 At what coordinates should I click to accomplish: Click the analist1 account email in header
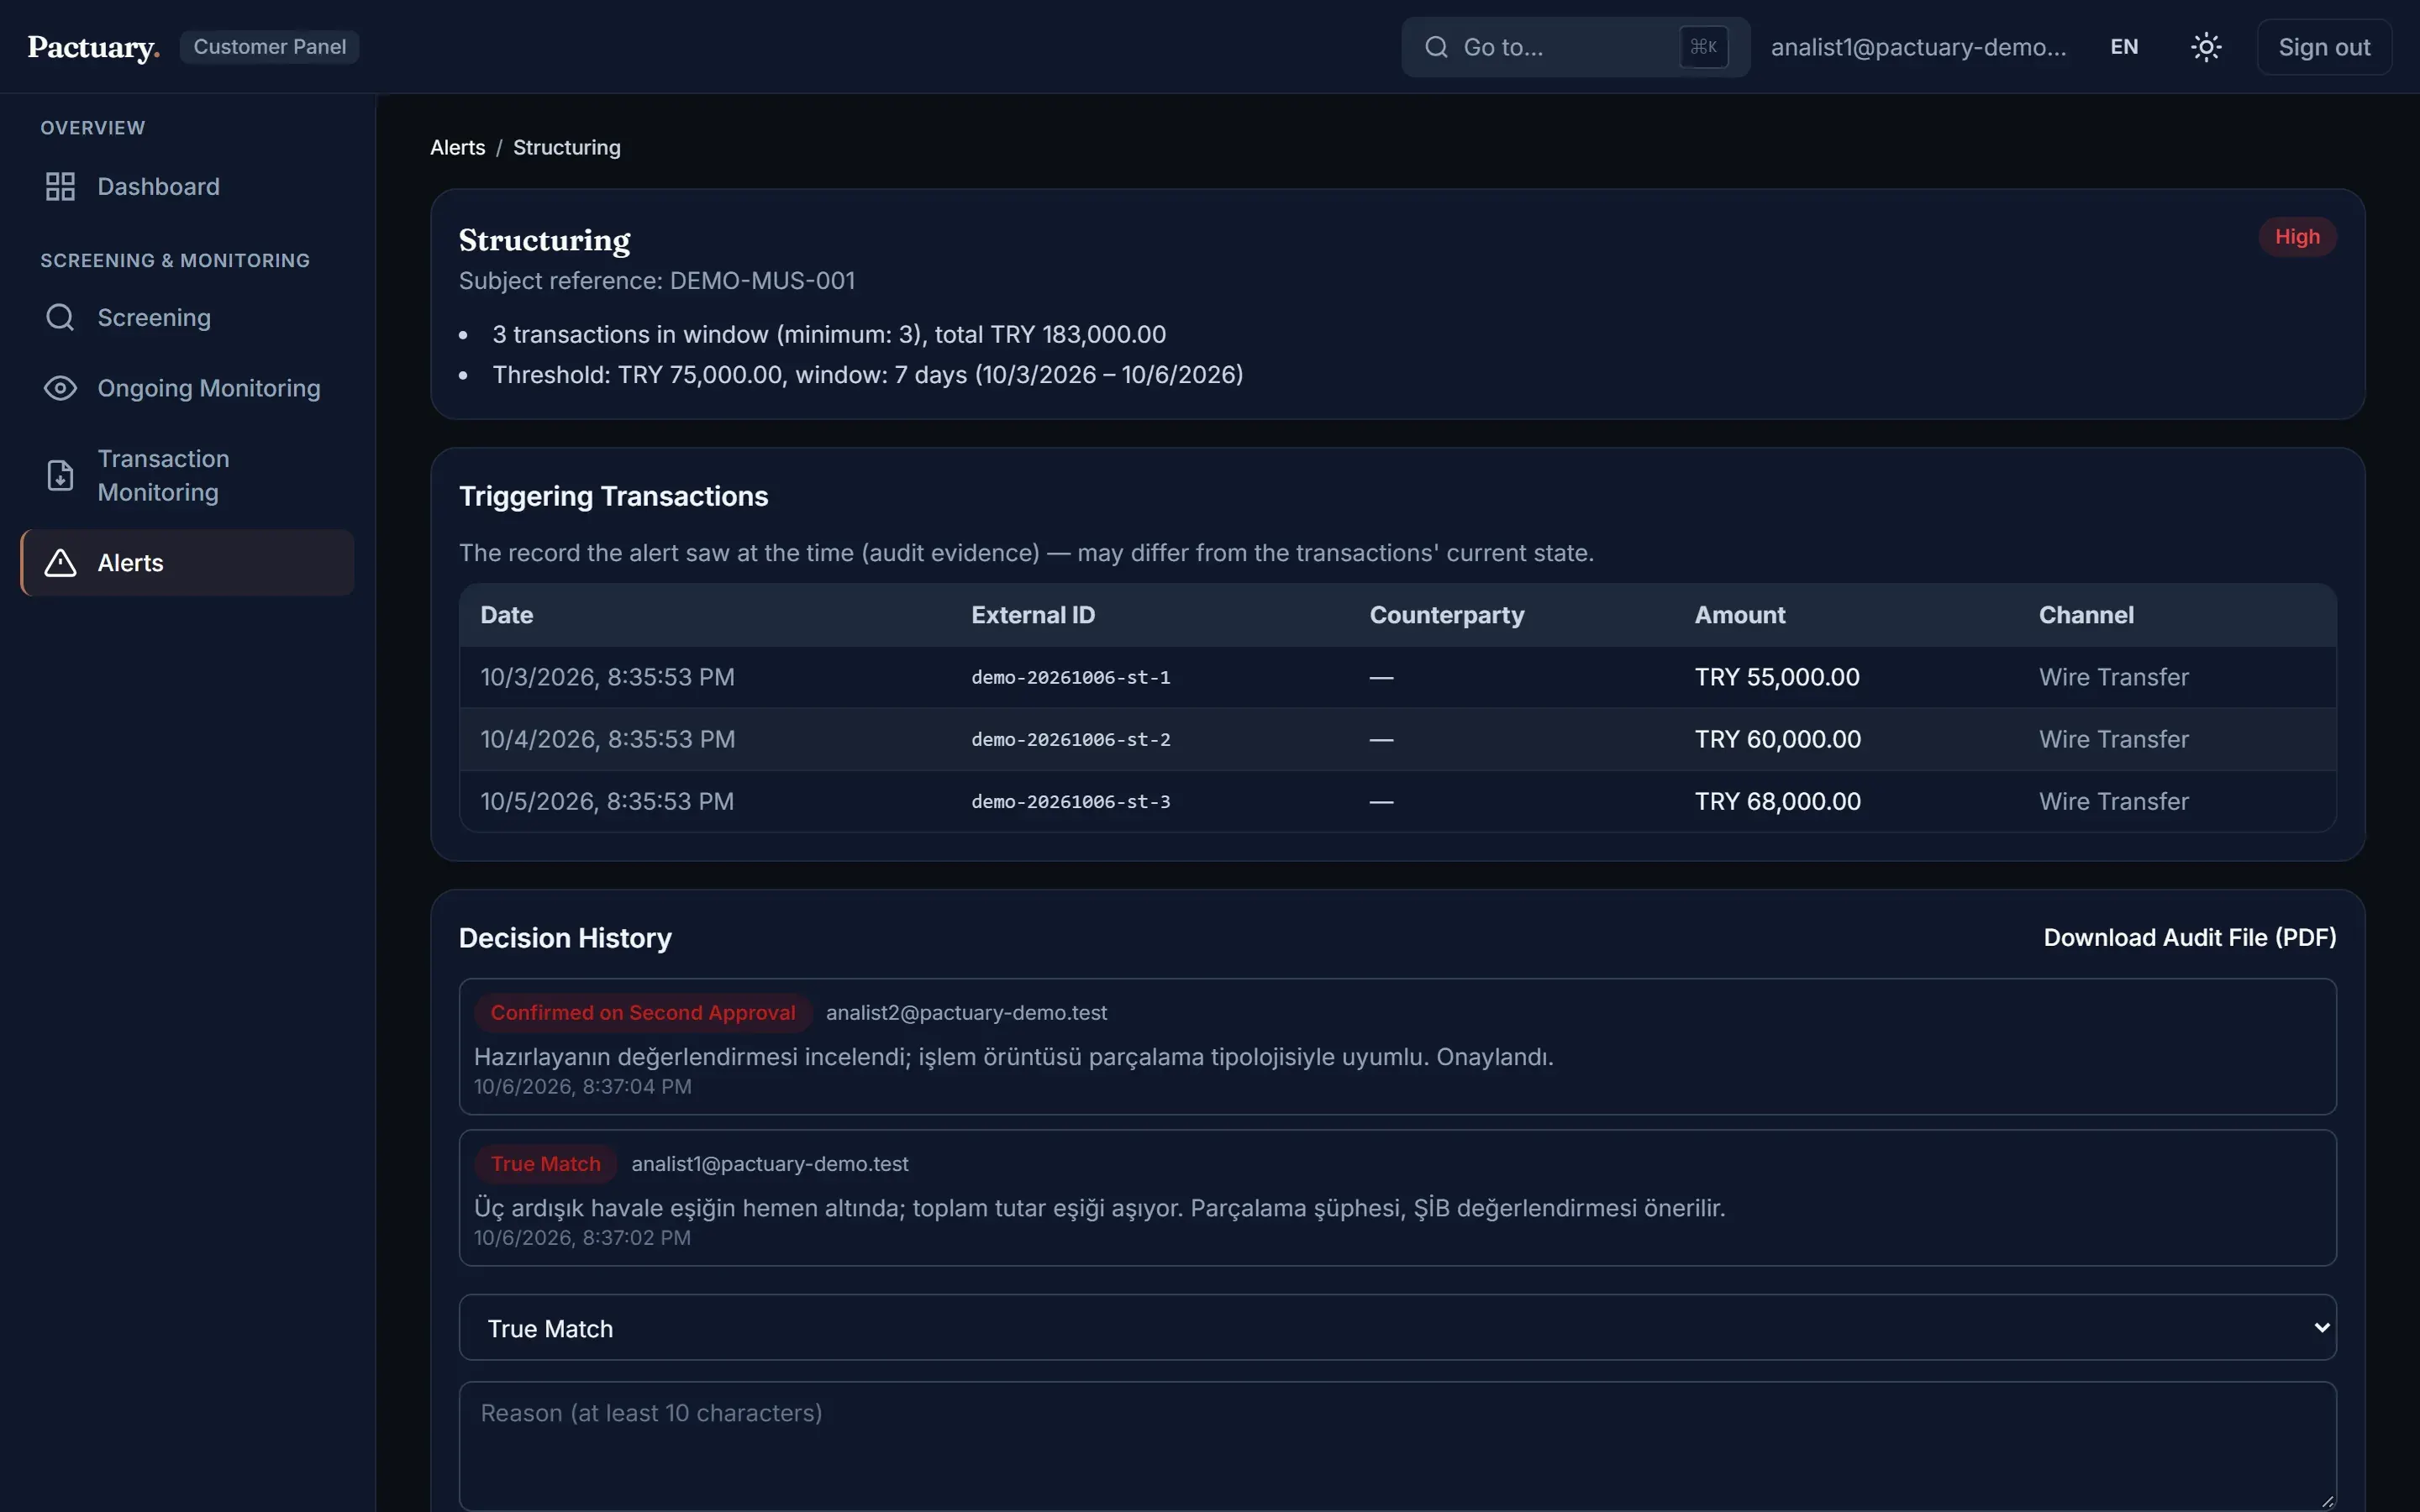point(1918,47)
